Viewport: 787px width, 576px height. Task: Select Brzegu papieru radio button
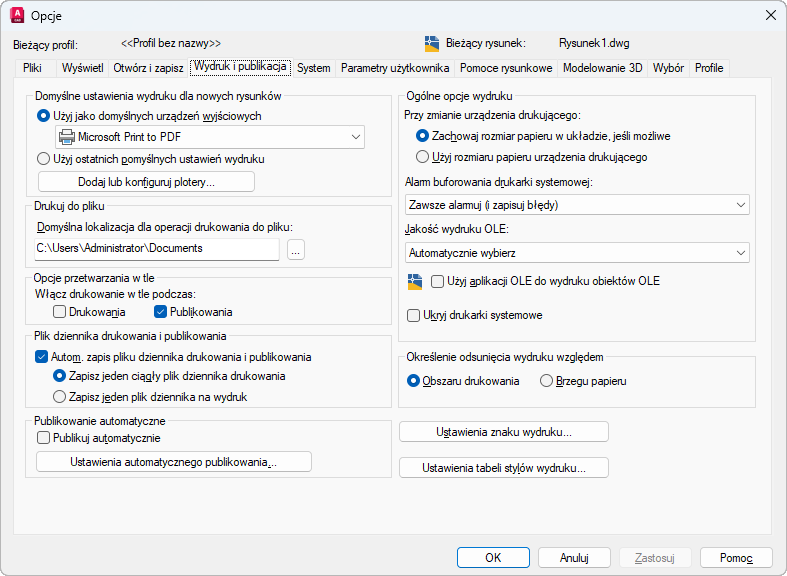click(x=546, y=381)
